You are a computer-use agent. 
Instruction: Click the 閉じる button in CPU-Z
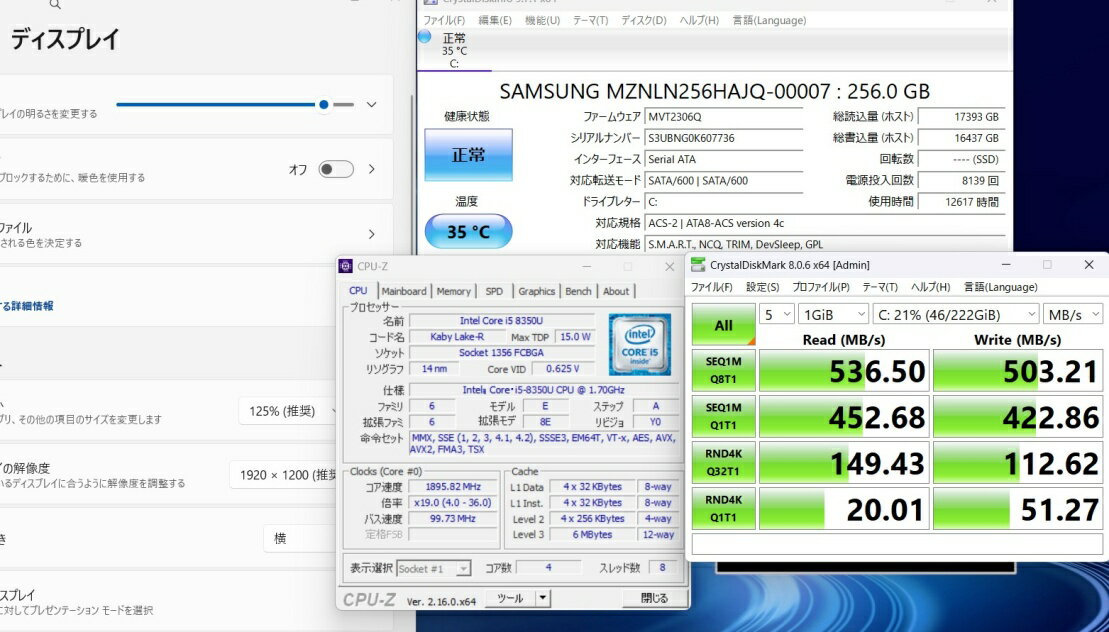653,598
